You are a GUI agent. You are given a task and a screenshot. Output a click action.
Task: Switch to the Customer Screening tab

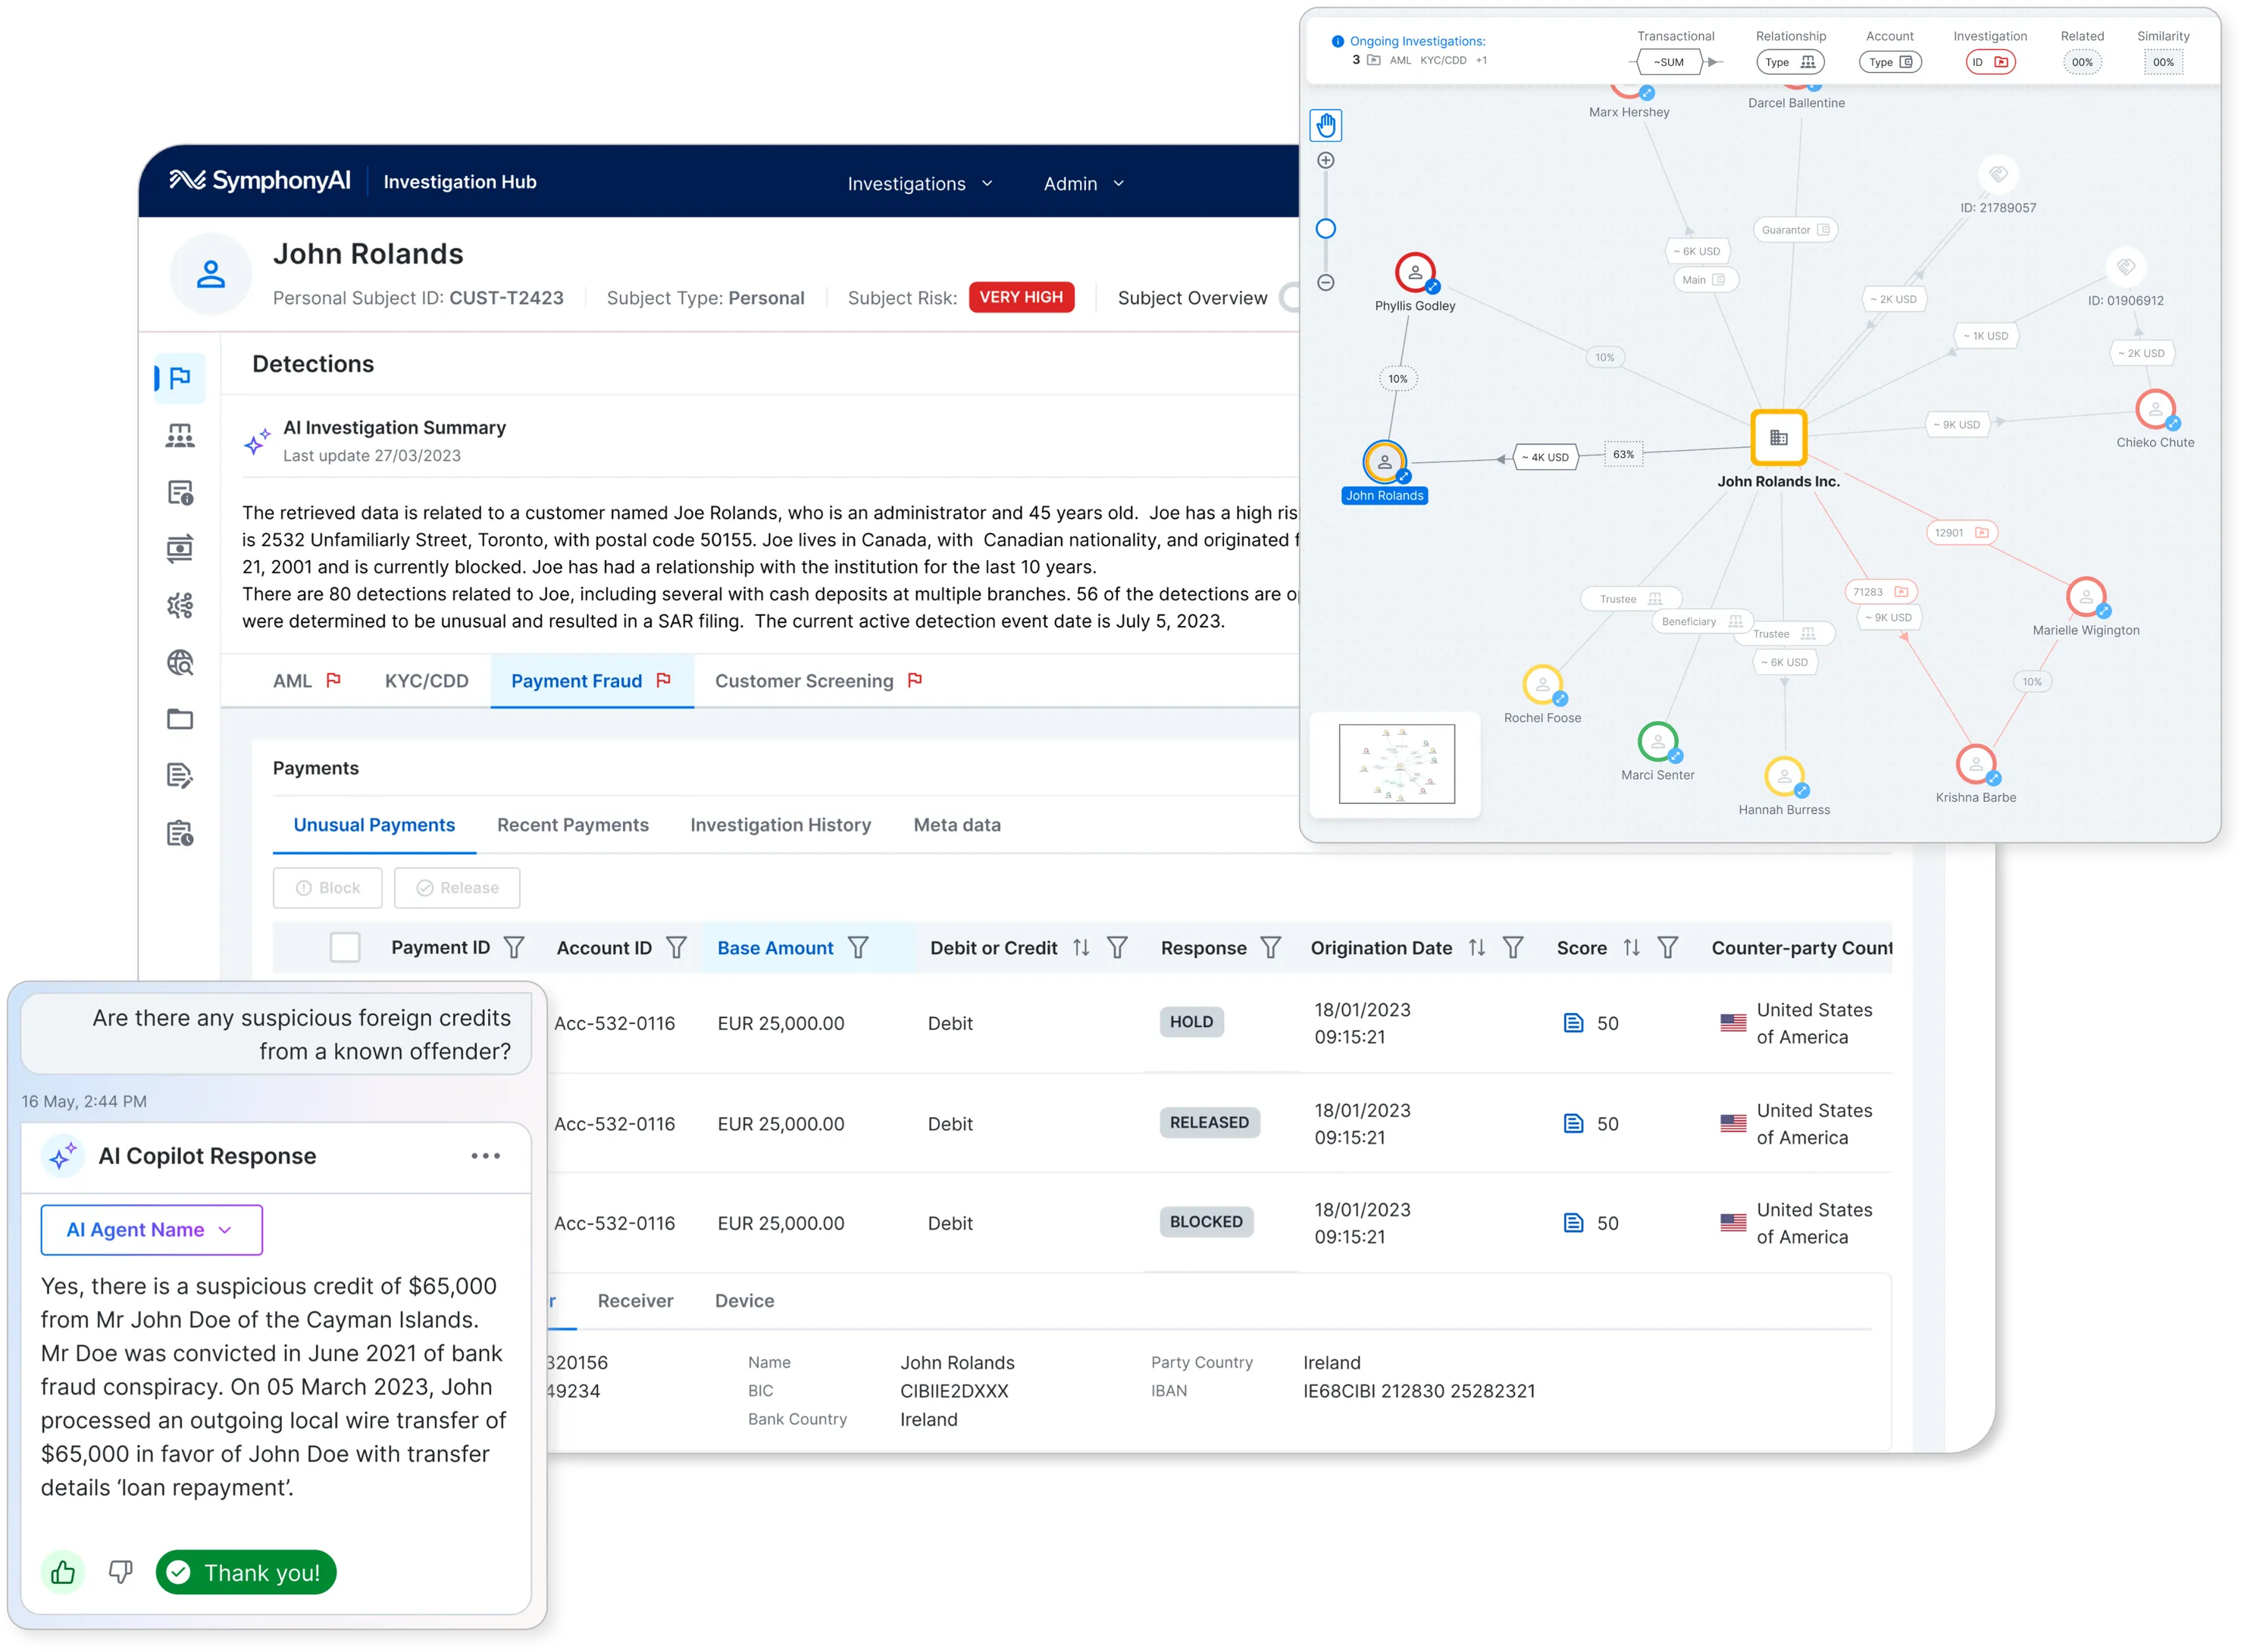click(818, 680)
